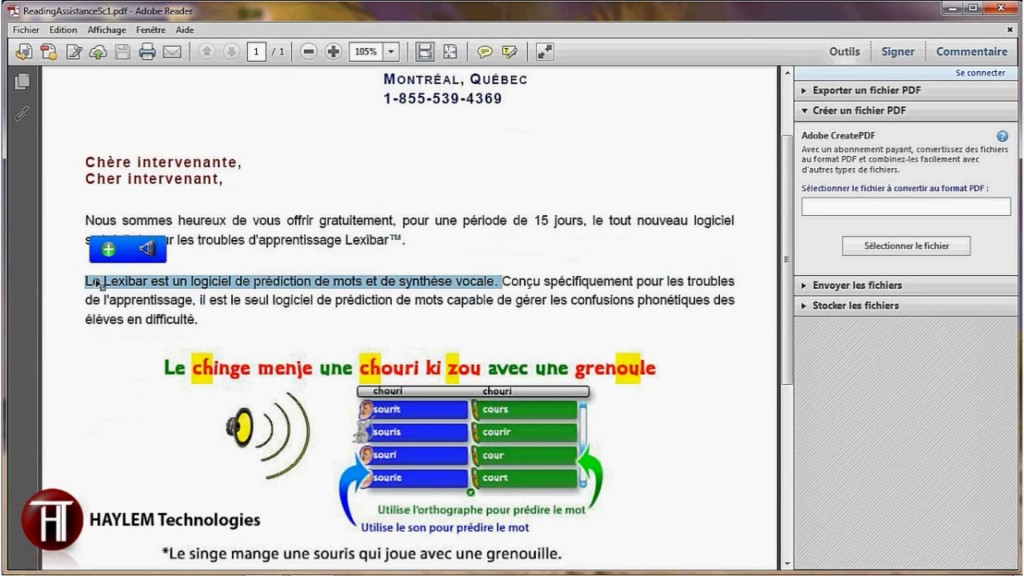Click the file to convert input field
The height and width of the screenshot is (576, 1024).
click(x=906, y=207)
